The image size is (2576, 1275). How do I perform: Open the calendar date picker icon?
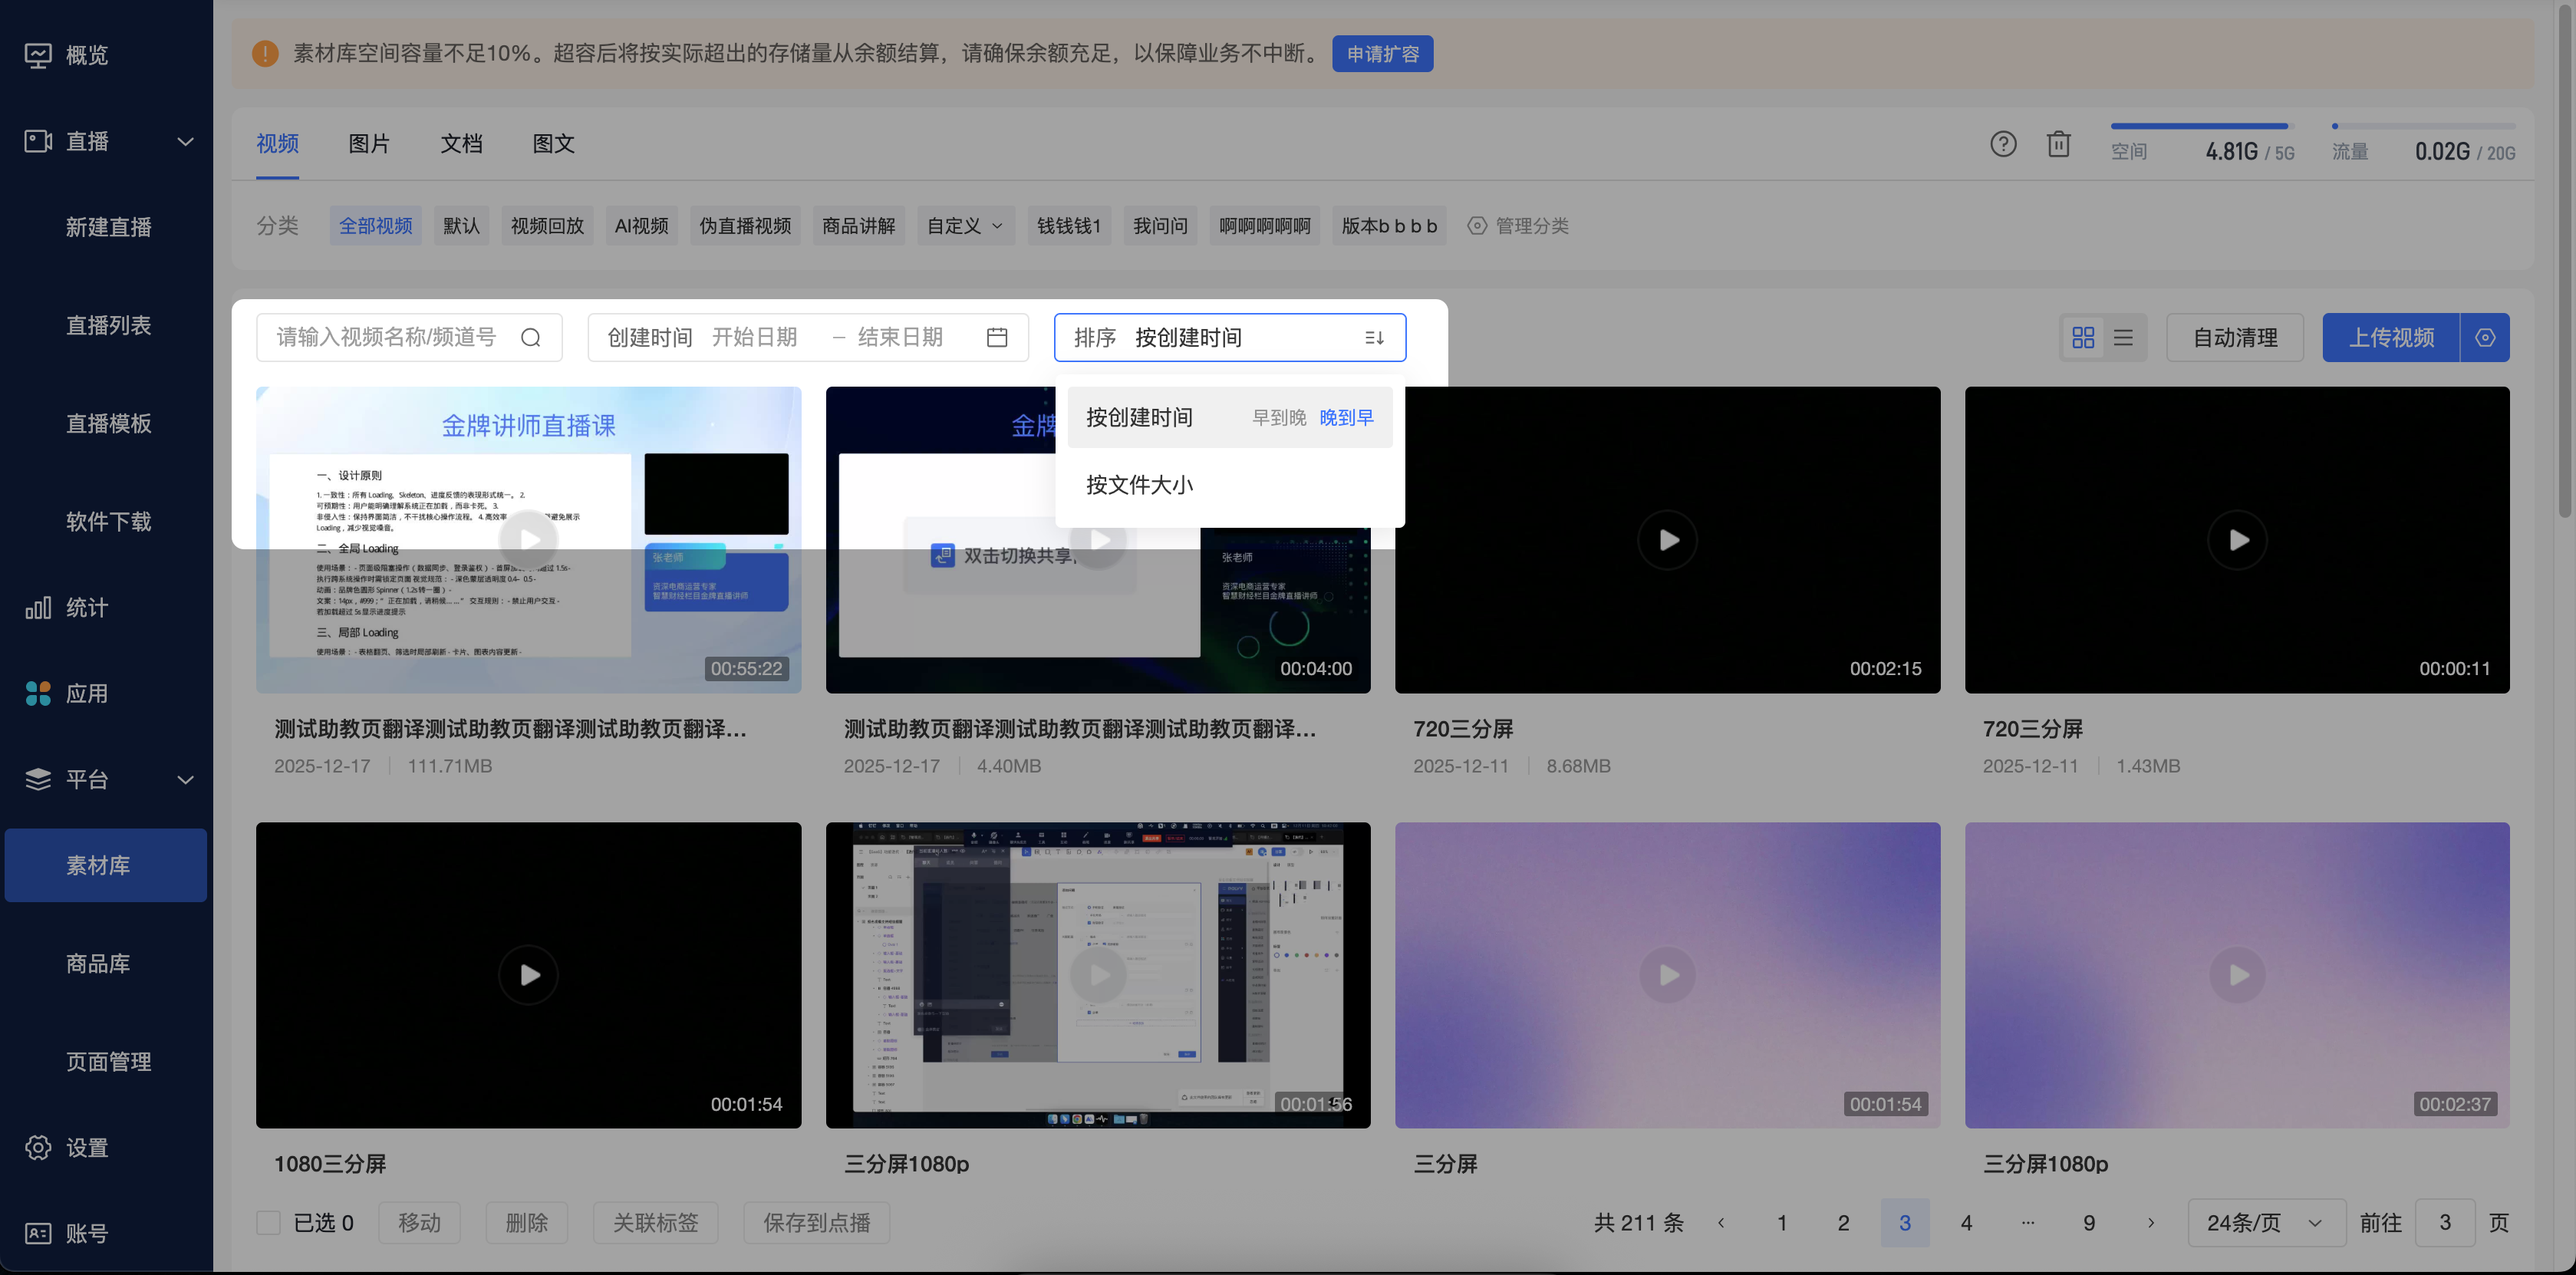[997, 338]
